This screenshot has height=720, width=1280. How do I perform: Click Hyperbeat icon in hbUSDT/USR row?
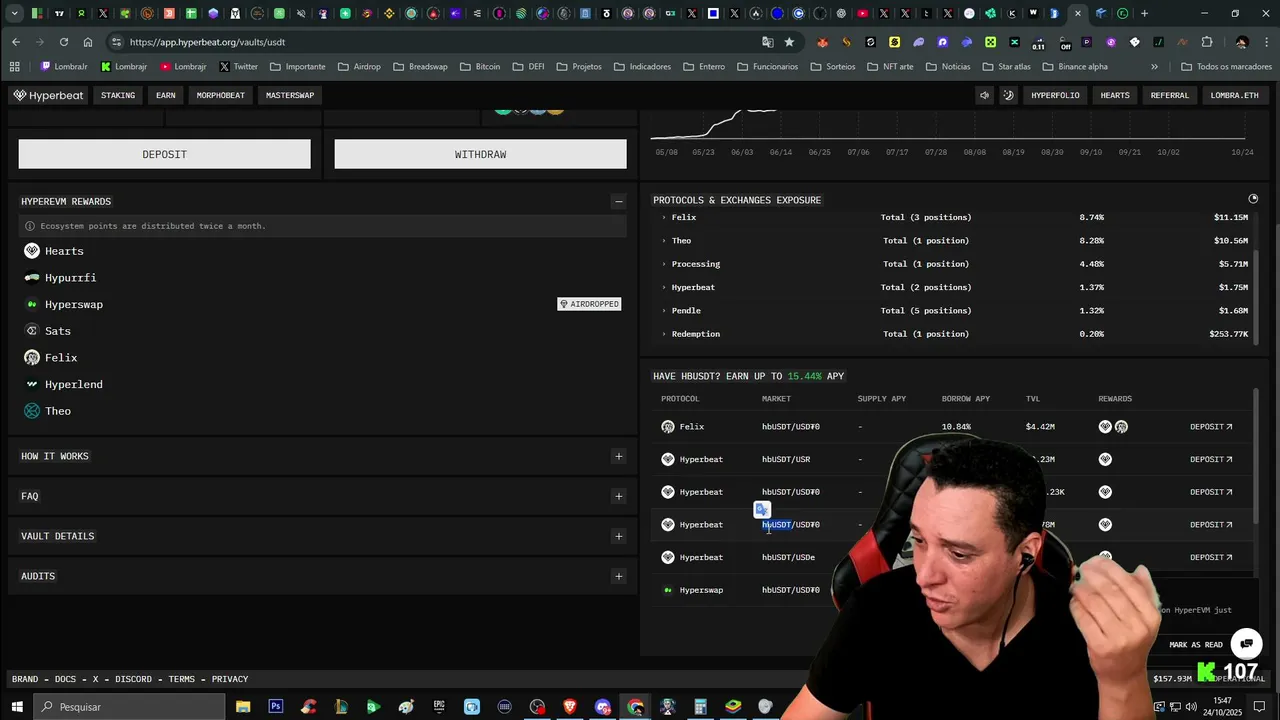(x=668, y=459)
